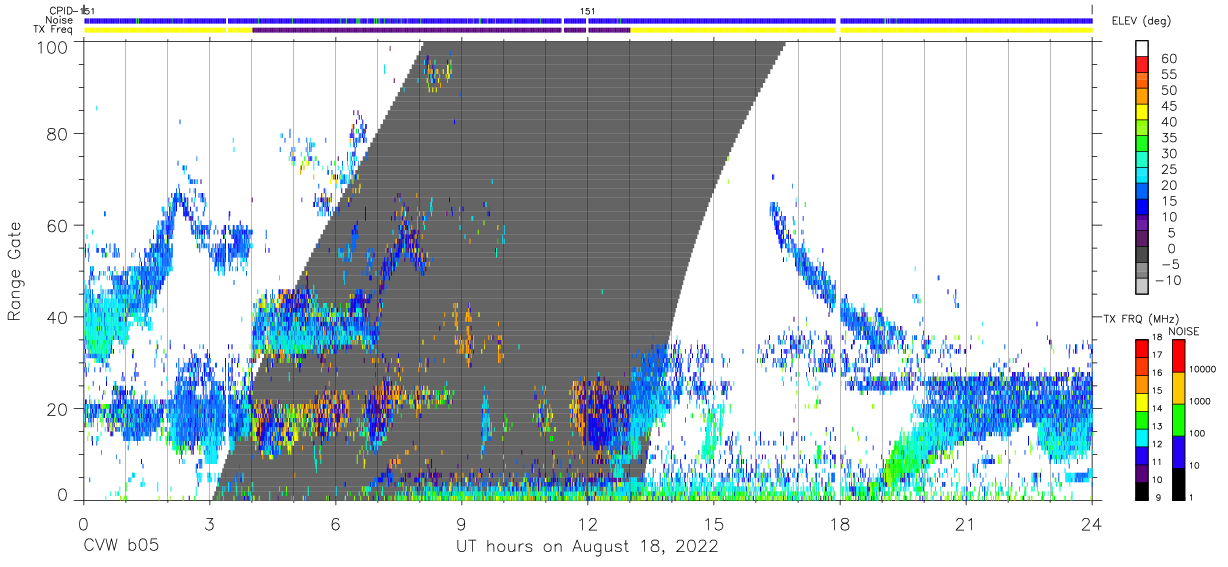Click the '55' label on the ELEV colorbar
Screen dimensions: 1228x567
1169,74
